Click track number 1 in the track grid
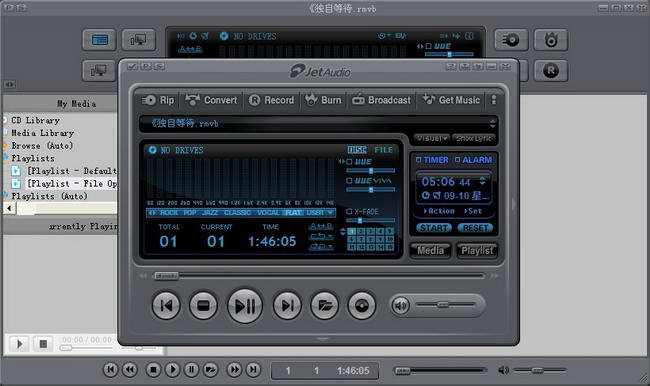 [352, 231]
